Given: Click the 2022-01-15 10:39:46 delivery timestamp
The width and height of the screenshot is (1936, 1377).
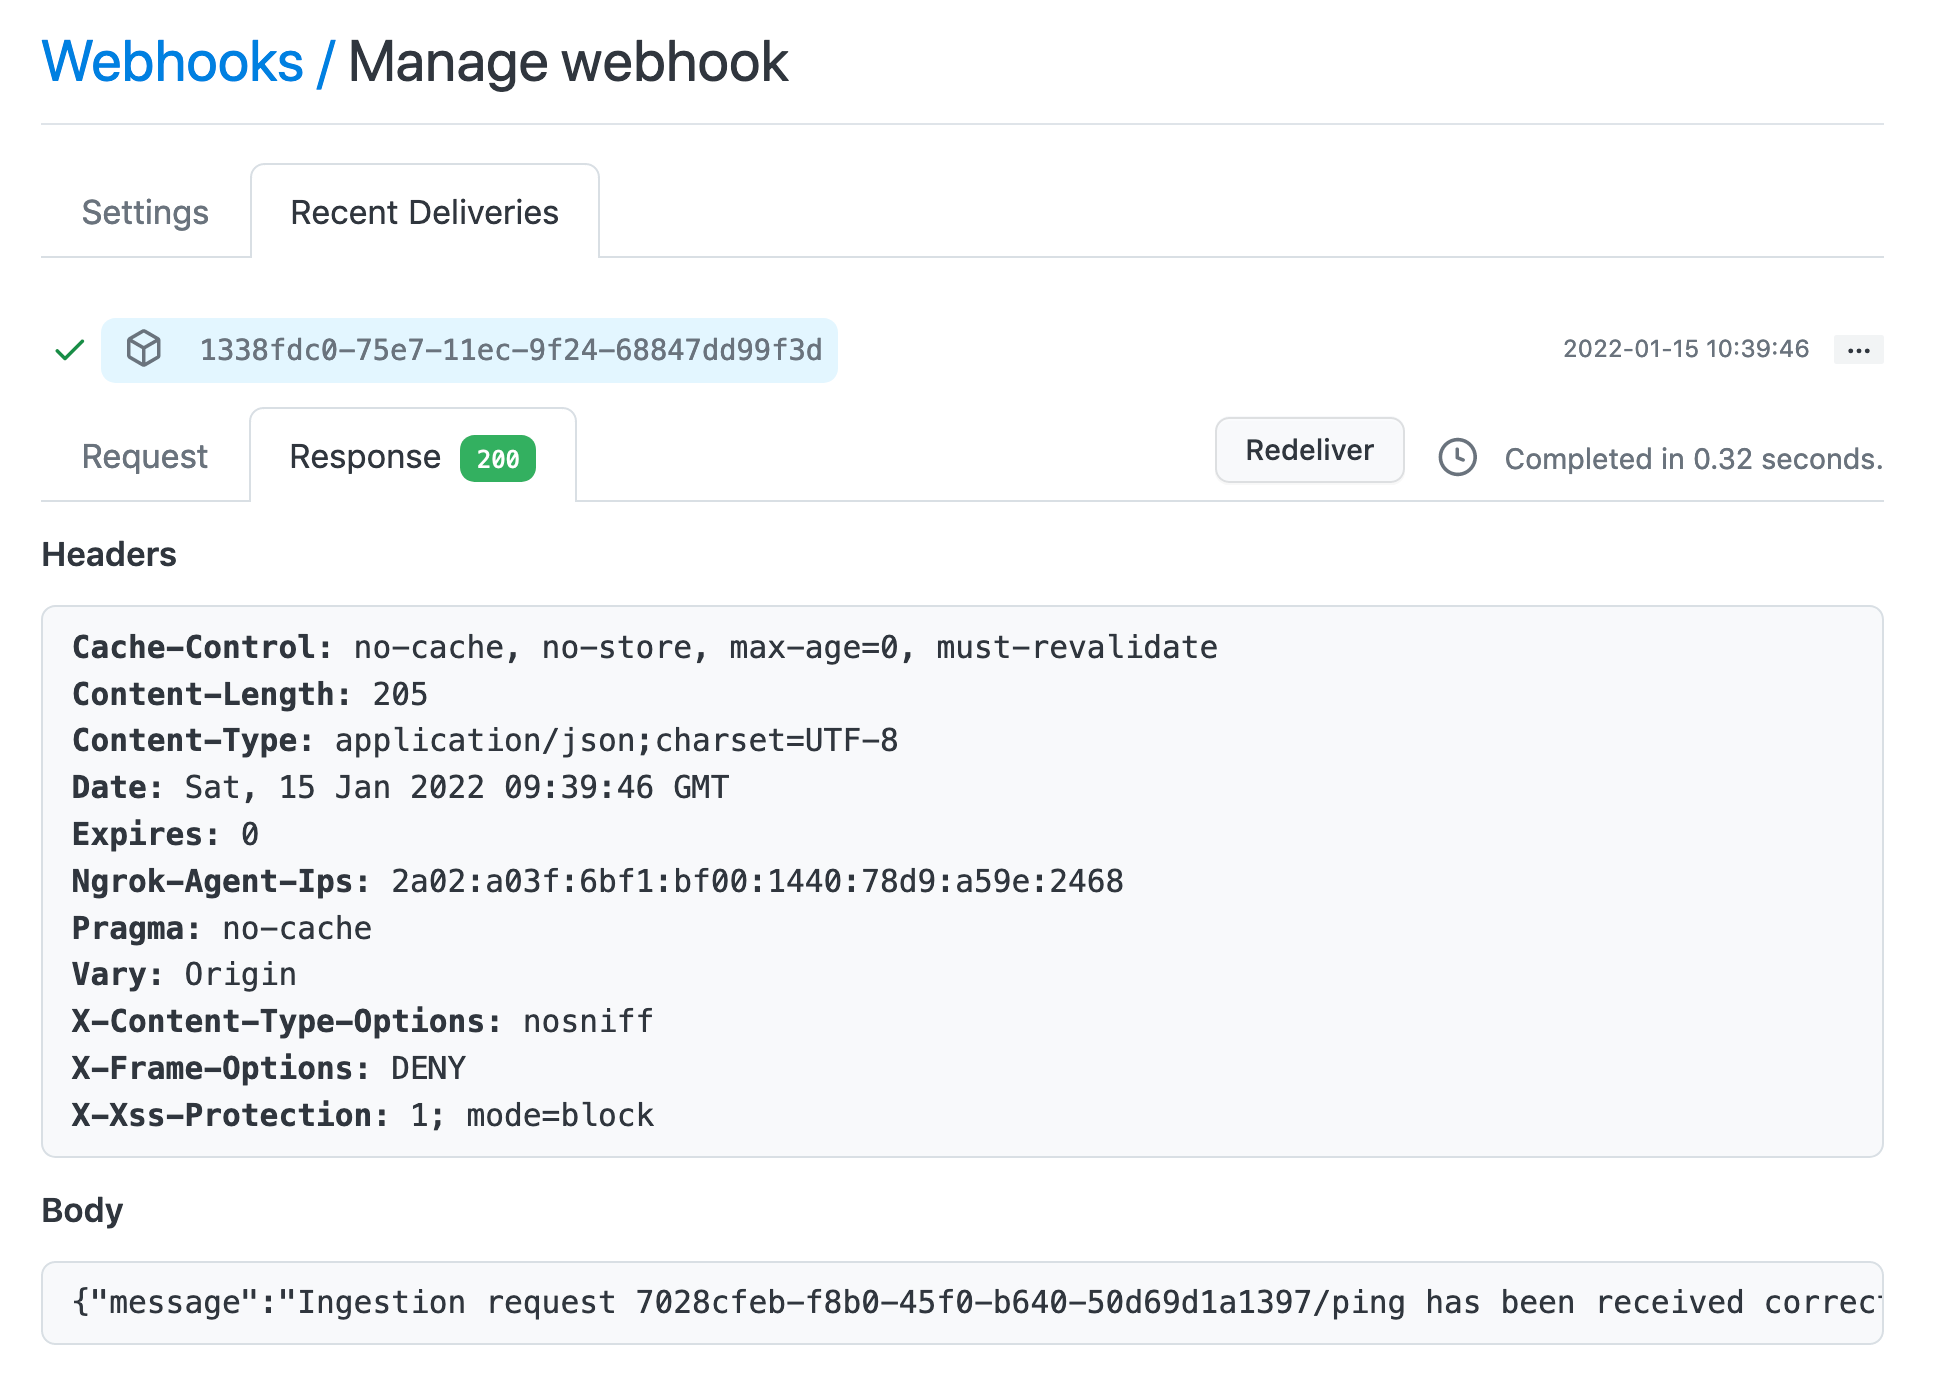Looking at the screenshot, I should (x=1685, y=349).
